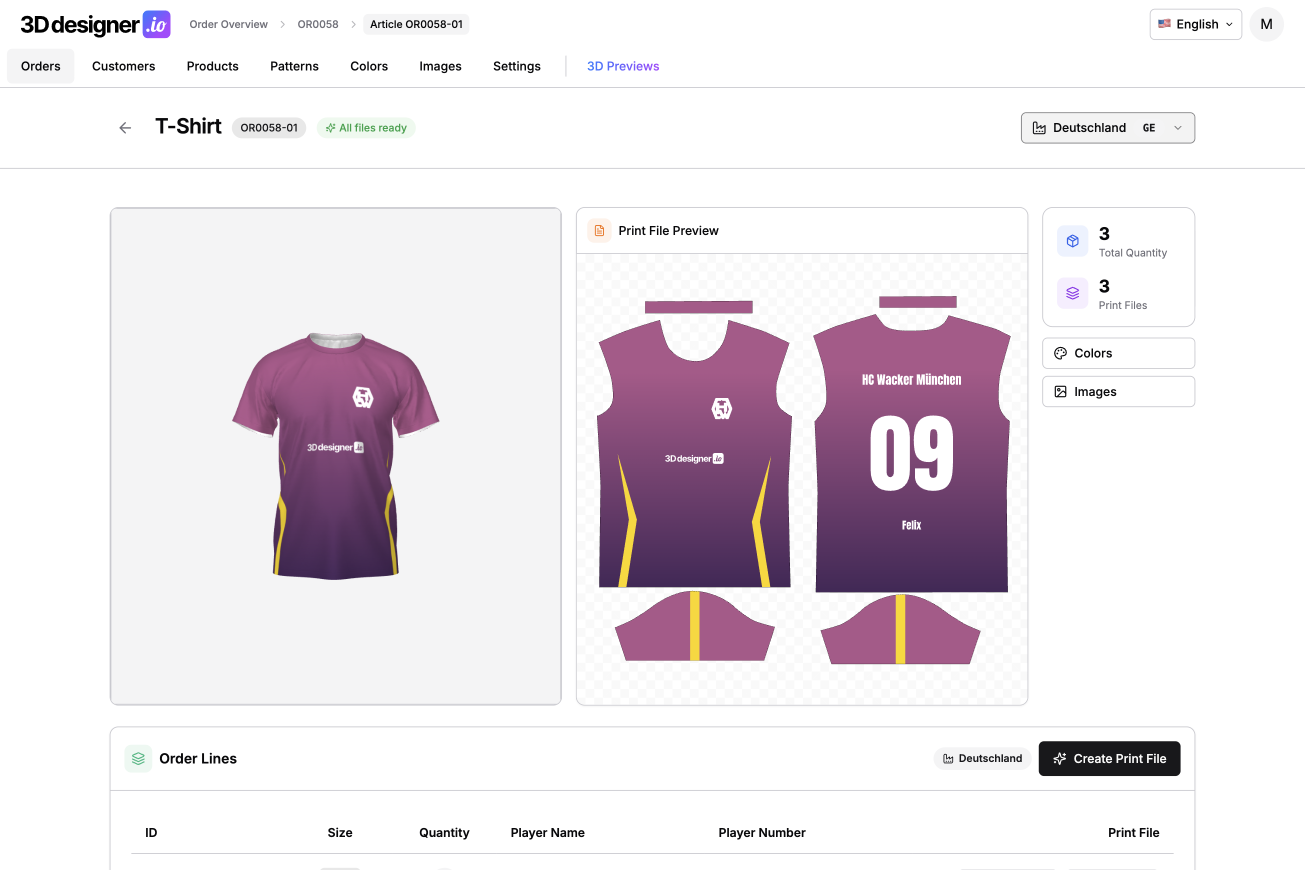Click the 3Ddesigner.io logo
This screenshot has width=1305, height=870.
coord(95,24)
